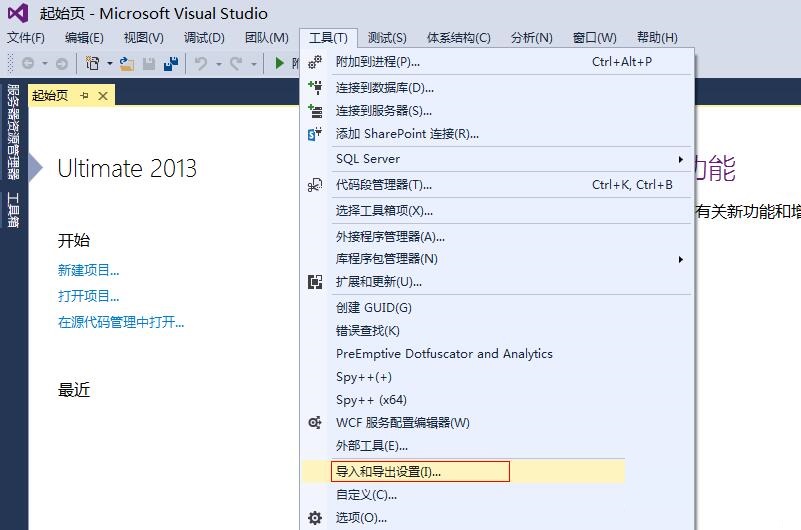Click the Navigate Backward toolbar icon
The height and width of the screenshot is (530, 801).
click(28, 63)
